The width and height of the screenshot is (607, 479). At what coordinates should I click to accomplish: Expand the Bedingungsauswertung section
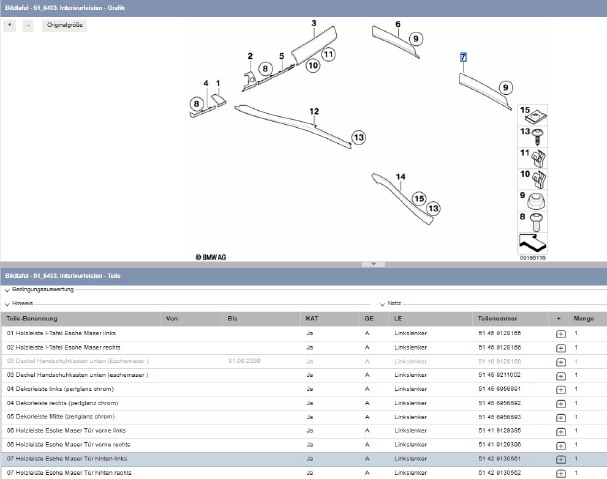coord(7,290)
